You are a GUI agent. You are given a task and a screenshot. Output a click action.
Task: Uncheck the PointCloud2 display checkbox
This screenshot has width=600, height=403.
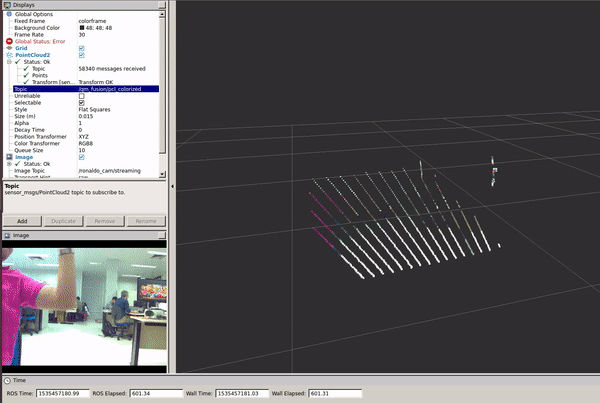pos(82,54)
